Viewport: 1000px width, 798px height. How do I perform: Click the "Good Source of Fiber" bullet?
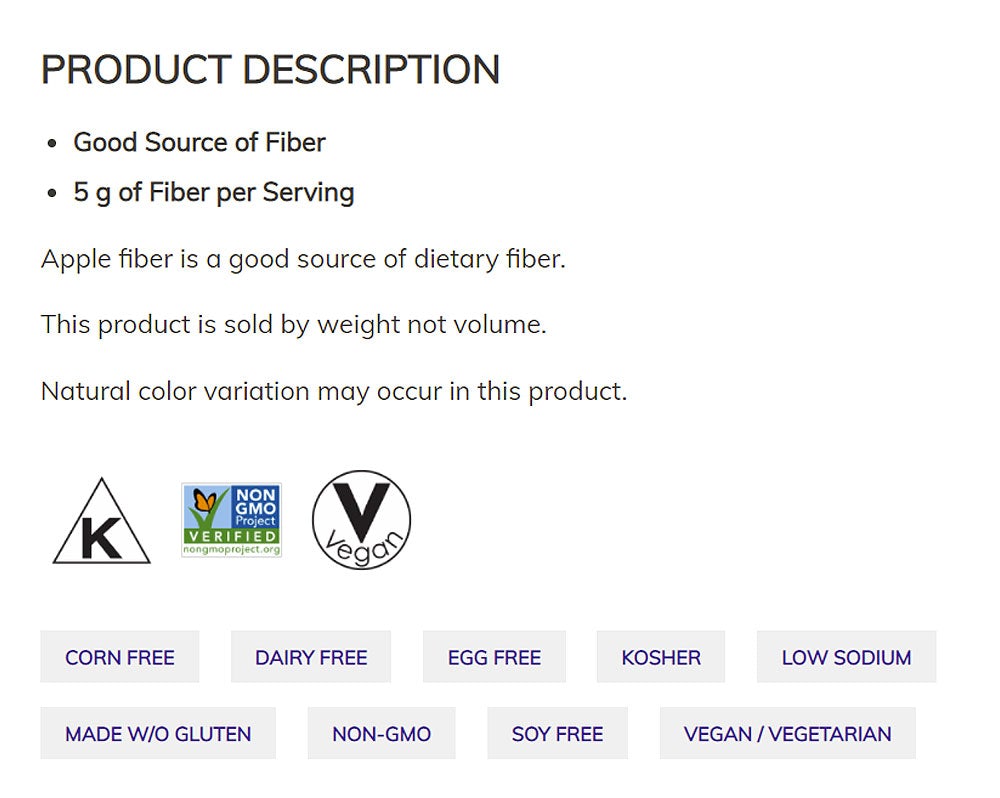click(x=199, y=142)
